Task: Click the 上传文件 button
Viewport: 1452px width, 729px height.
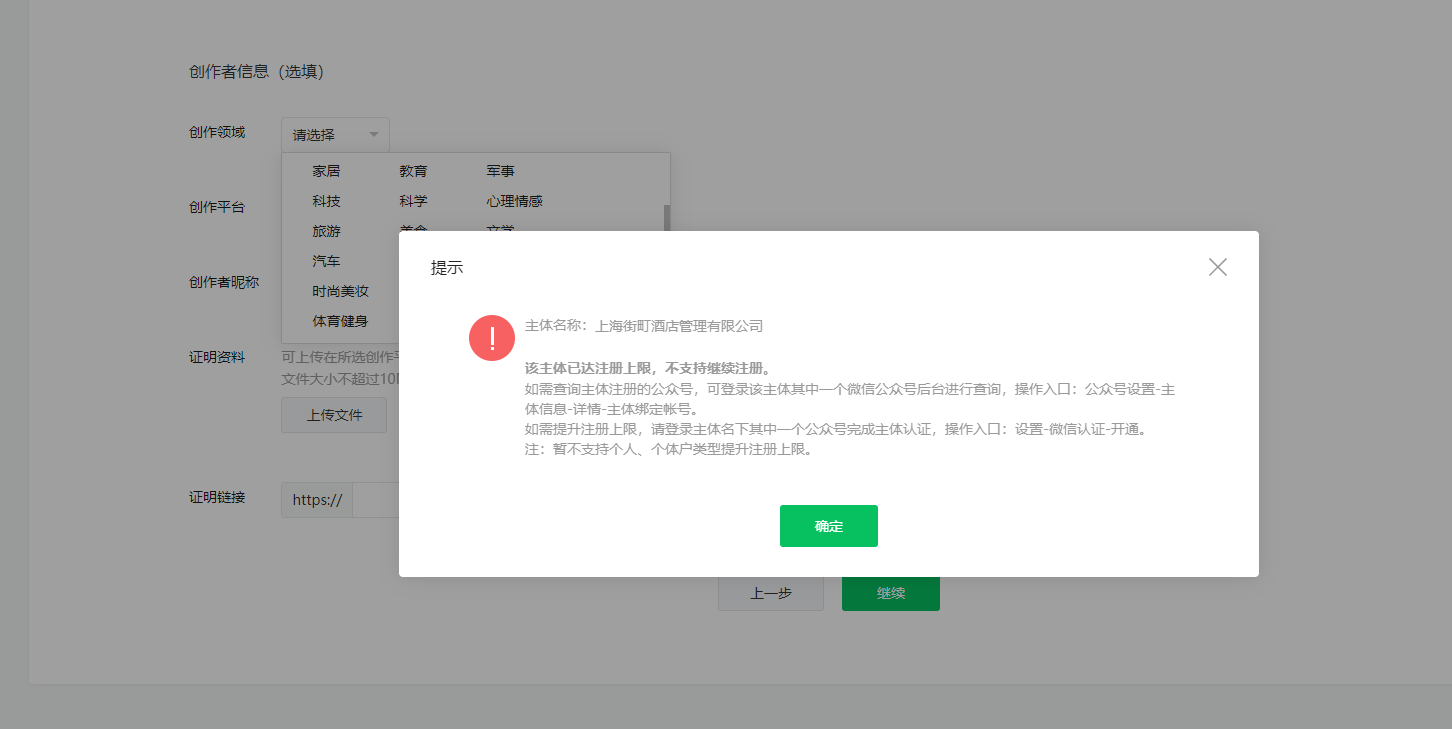Action: coord(334,415)
